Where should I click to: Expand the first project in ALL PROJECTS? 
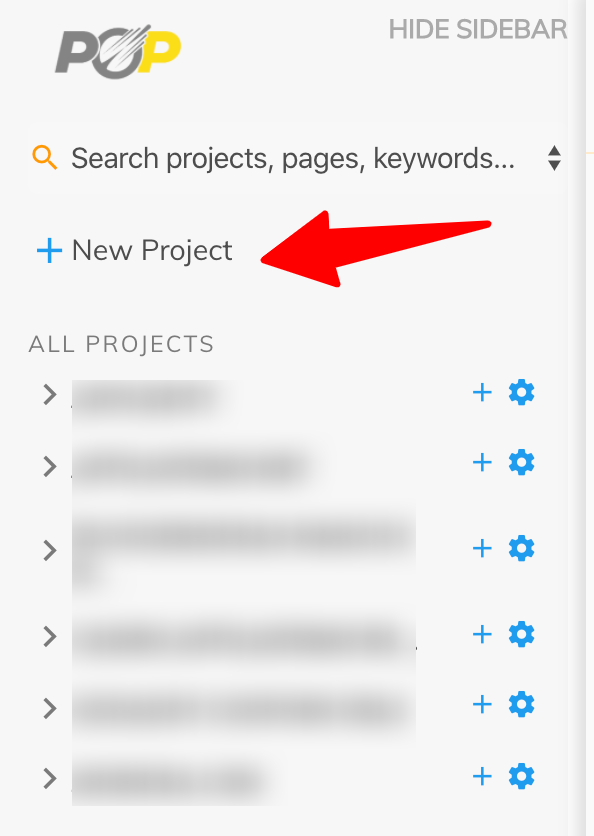(x=49, y=395)
